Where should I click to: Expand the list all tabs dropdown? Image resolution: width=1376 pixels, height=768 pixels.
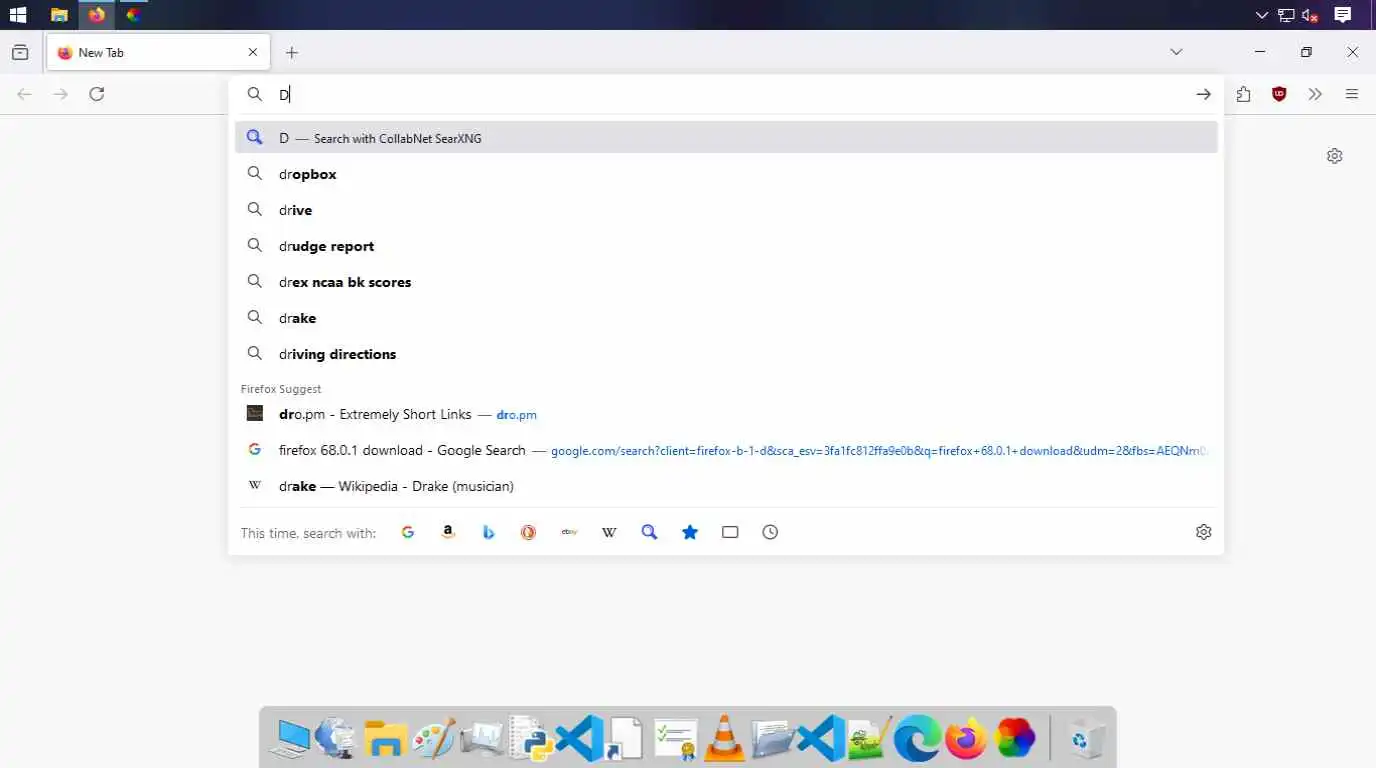pyautogui.click(x=1176, y=52)
